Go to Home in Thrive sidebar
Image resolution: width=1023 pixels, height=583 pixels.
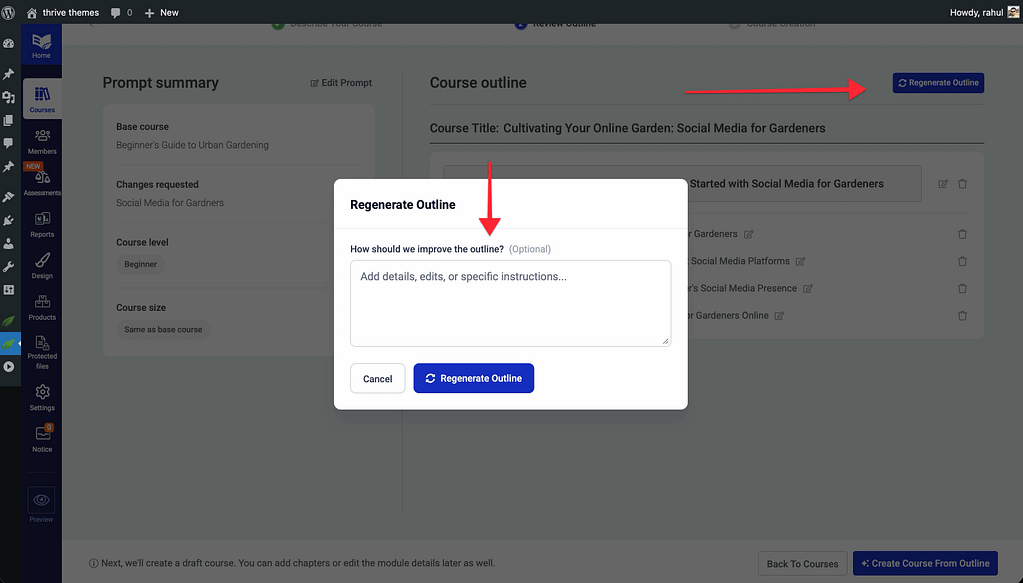pos(42,45)
